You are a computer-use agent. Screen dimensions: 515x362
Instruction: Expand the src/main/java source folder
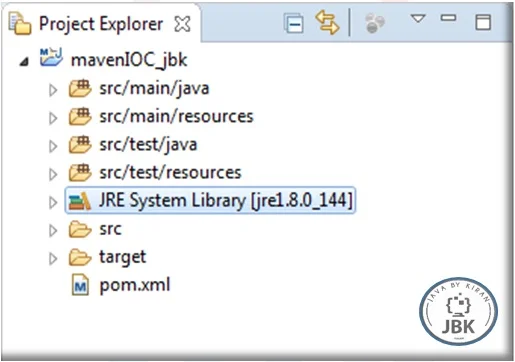coord(53,90)
